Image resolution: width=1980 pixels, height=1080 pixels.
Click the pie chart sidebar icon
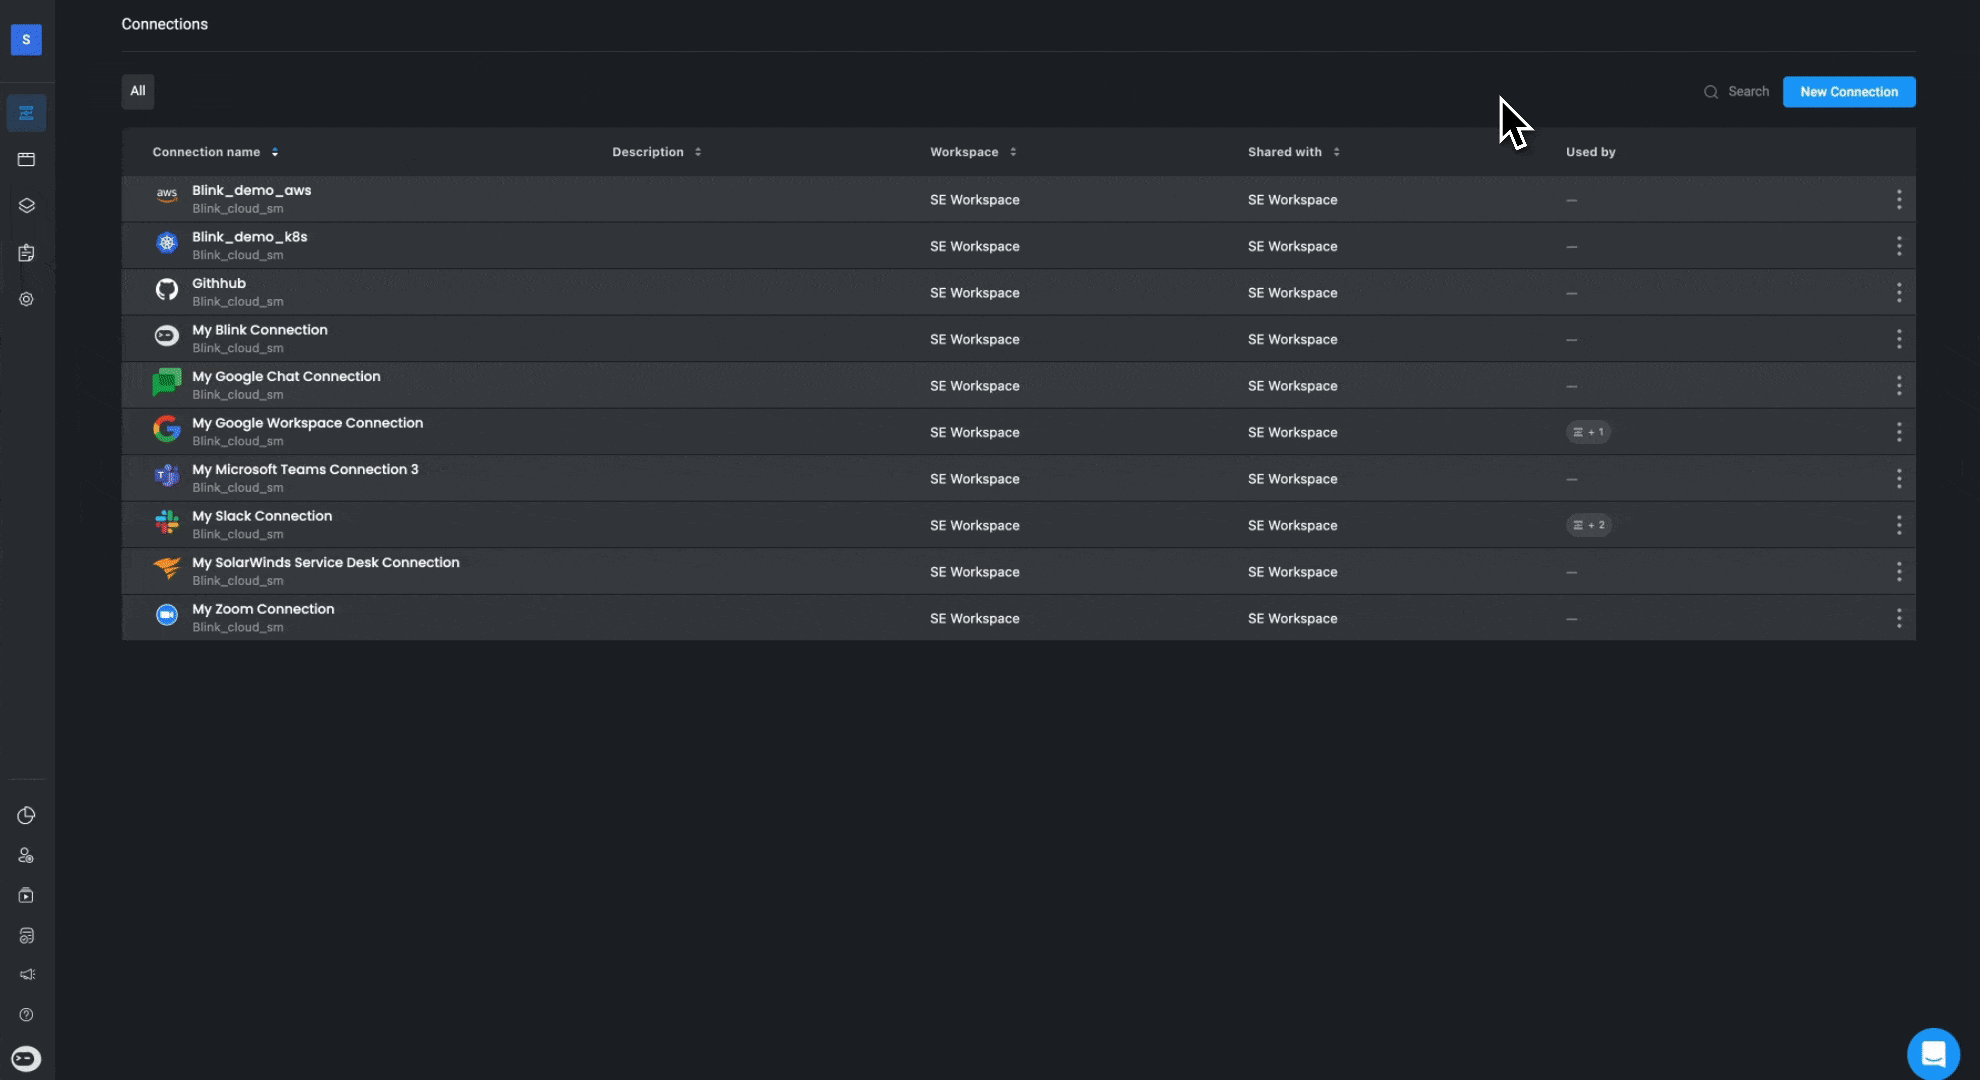coord(26,816)
